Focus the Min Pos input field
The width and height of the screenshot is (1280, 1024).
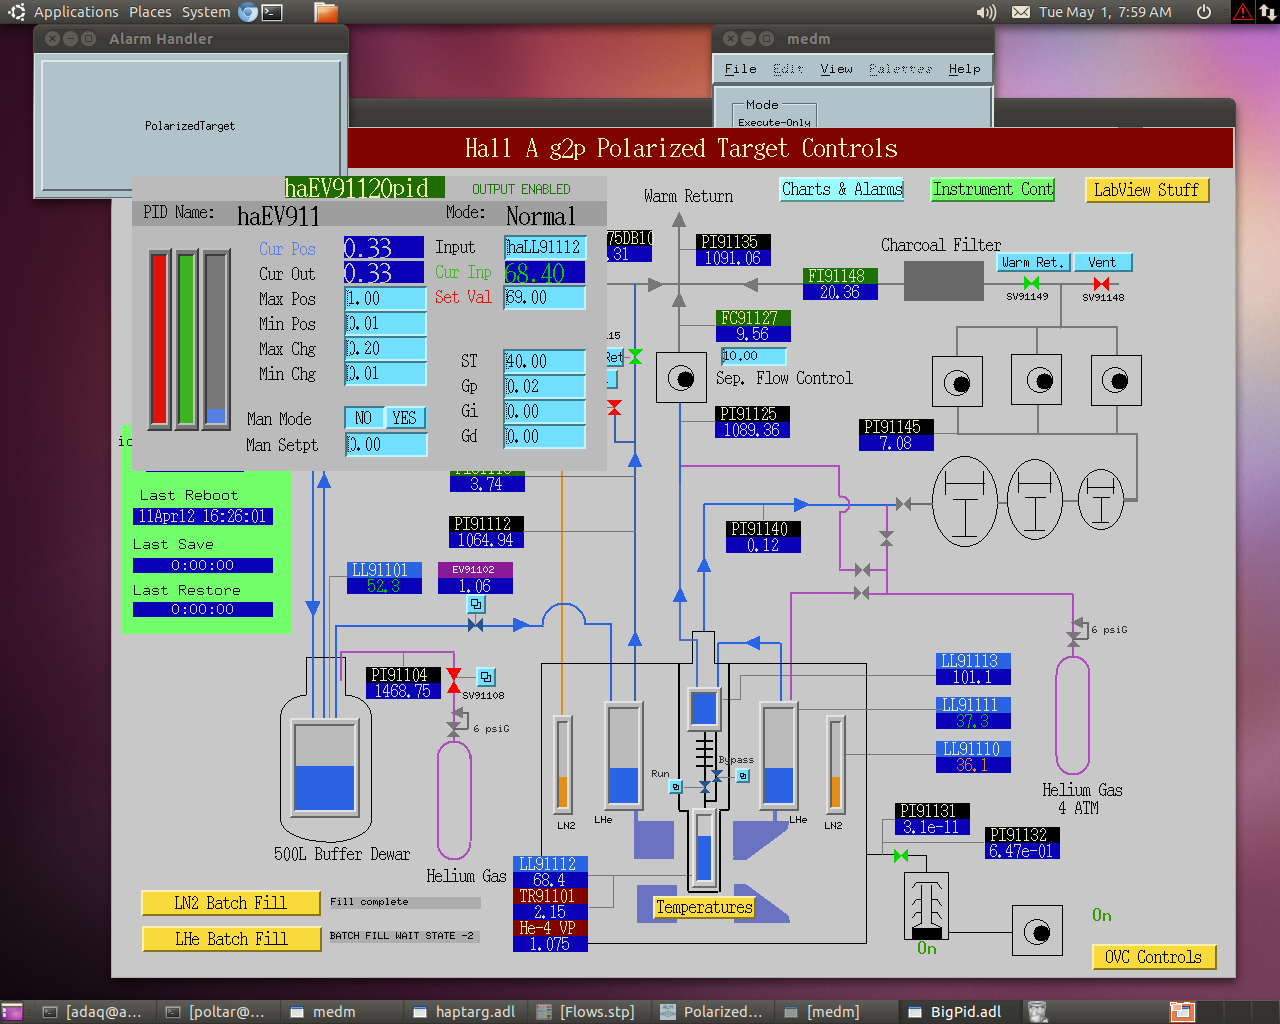[385, 323]
